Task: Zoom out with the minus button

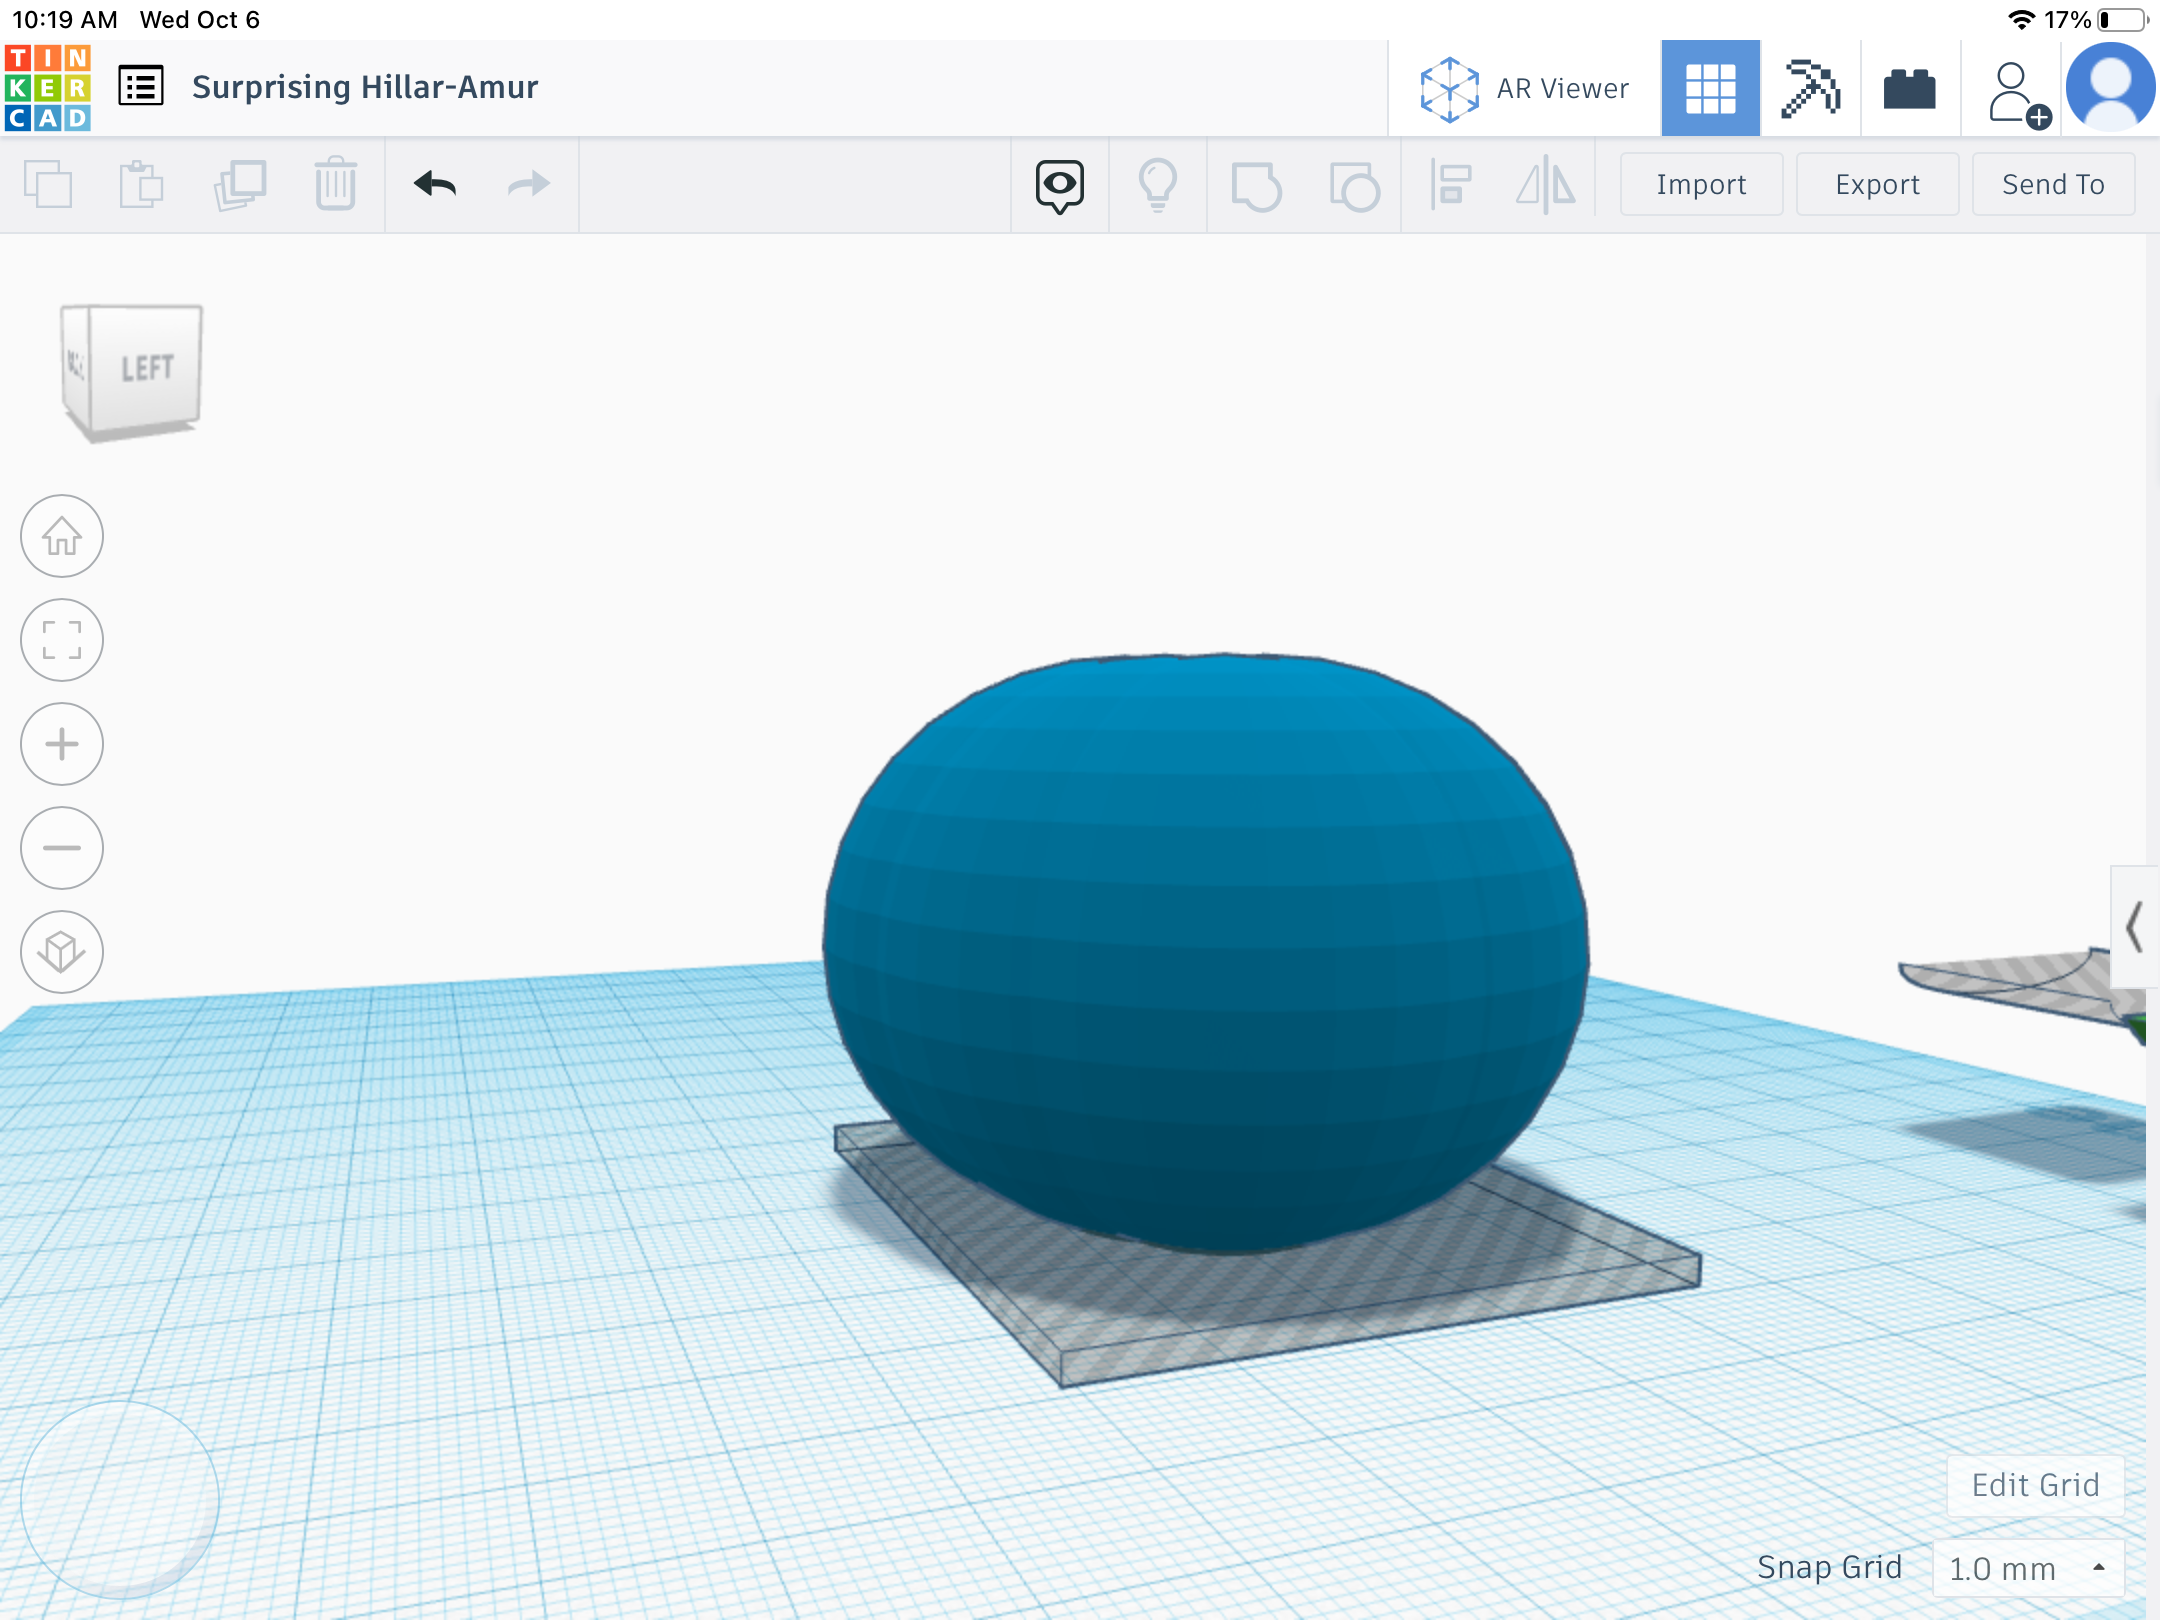Action: [62, 848]
